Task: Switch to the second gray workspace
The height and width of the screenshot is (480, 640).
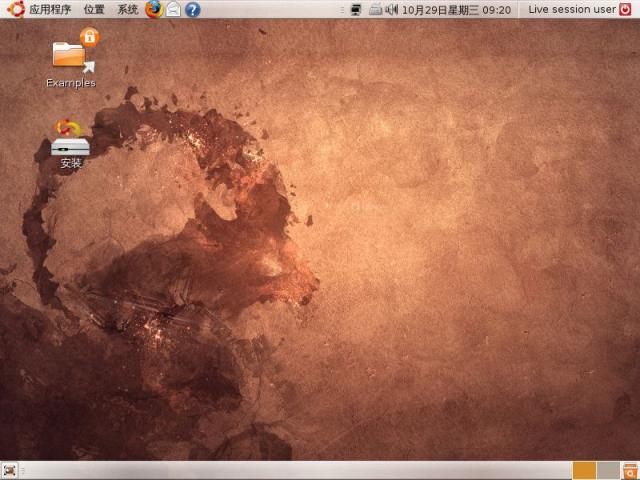Action: (x=608, y=471)
